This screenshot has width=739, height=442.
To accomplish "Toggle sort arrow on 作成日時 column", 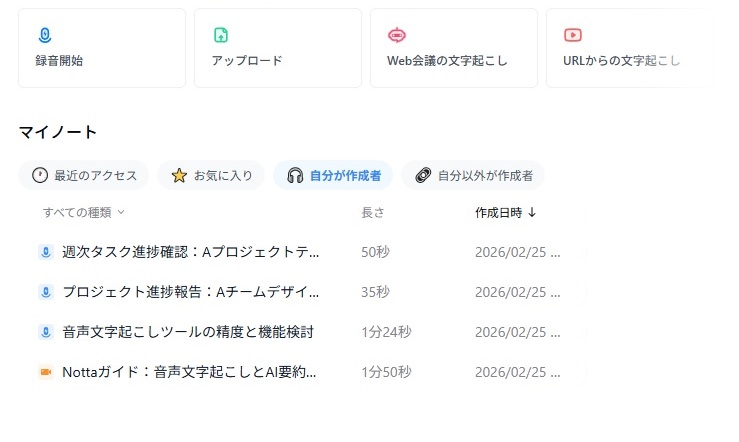I will 532,212.
